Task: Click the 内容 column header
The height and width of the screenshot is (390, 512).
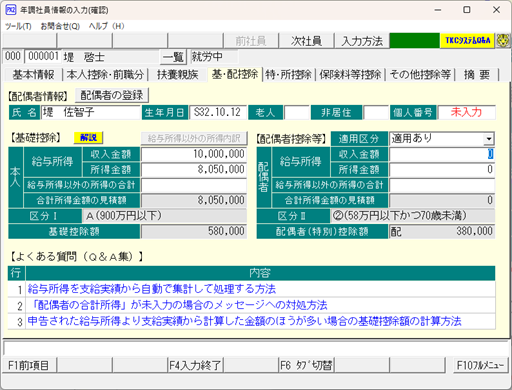Action: pos(260,273)
